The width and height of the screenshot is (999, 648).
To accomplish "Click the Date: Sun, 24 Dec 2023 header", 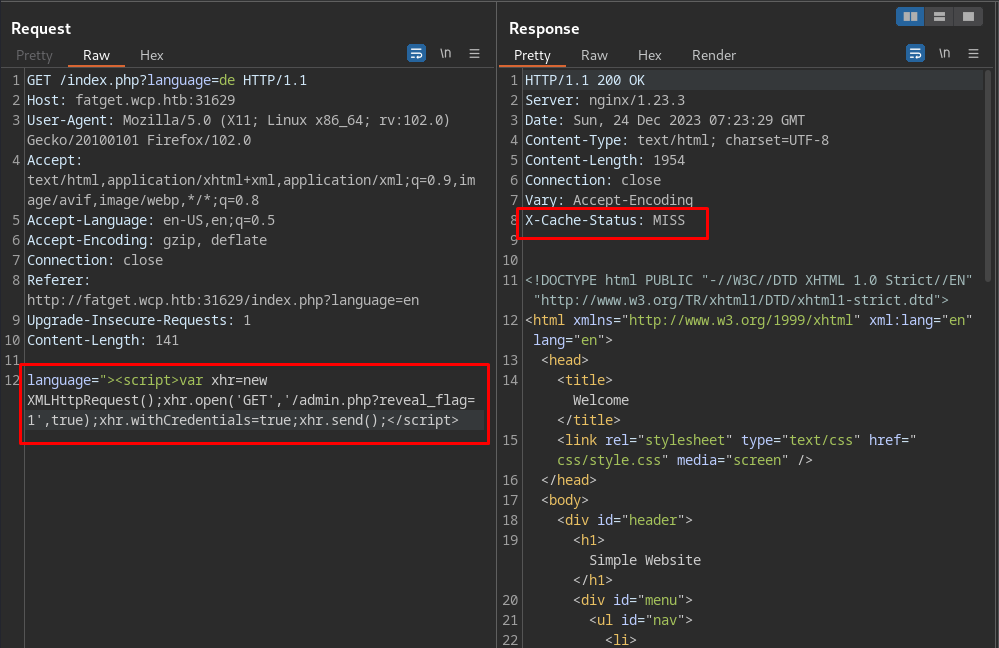I will 665,120.
